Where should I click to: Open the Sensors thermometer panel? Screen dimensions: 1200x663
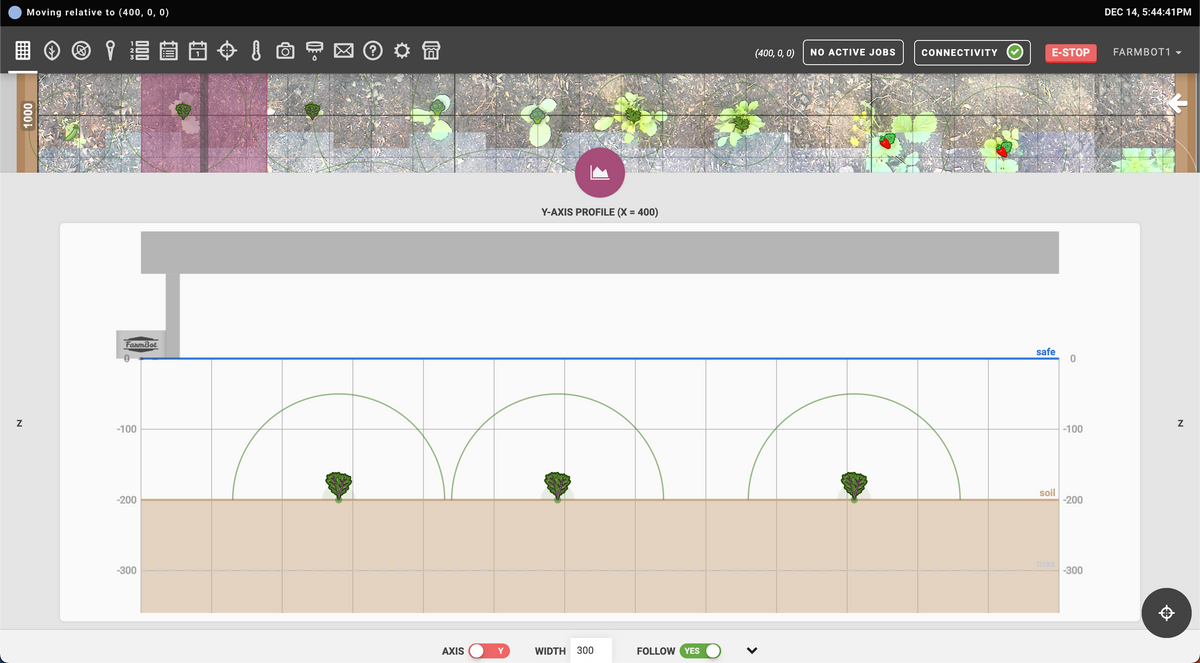click(256, 50)
